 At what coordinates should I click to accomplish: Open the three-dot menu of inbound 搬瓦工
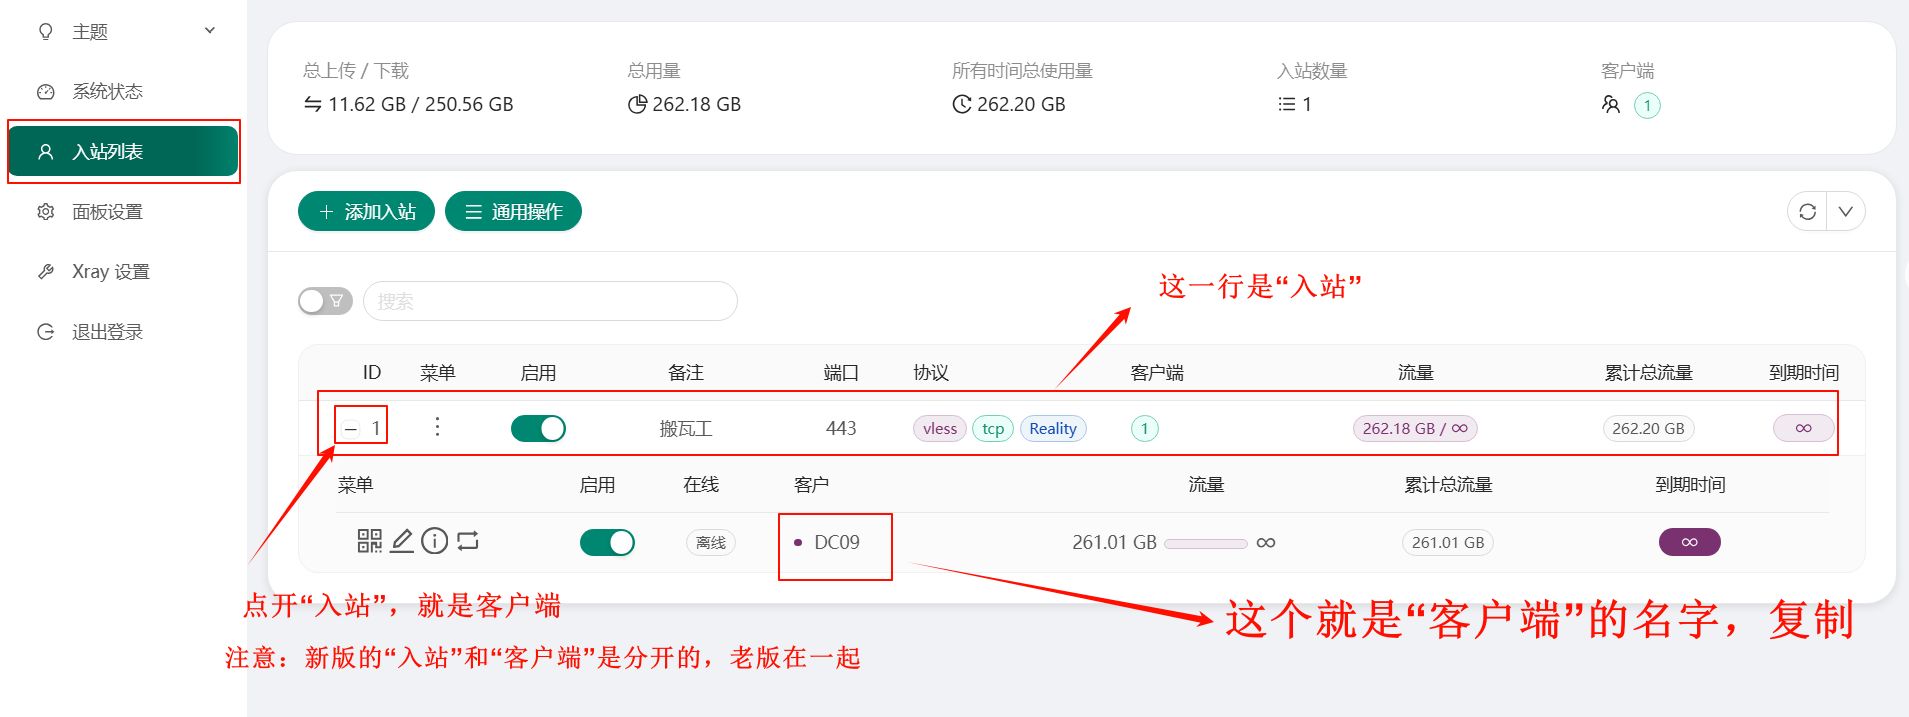(x=437, y=427)
